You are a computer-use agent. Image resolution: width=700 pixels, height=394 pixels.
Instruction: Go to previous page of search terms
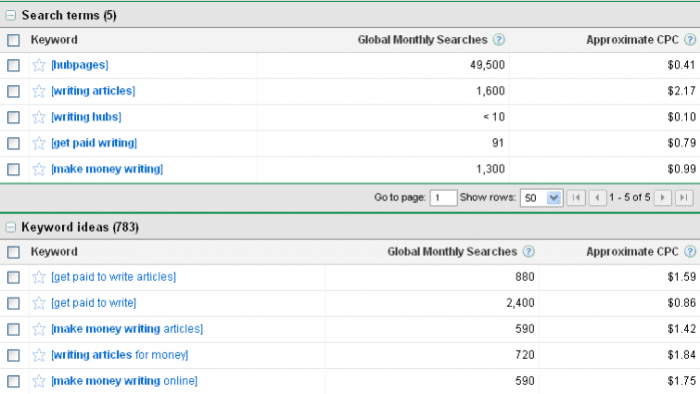click(x=597, y=197)
